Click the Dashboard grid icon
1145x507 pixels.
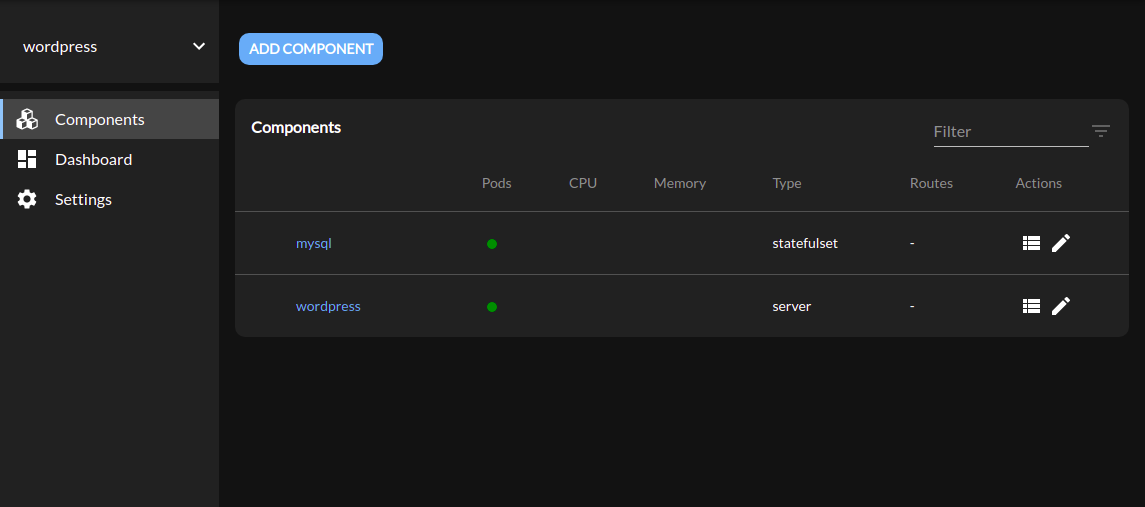tap(27, 159)
